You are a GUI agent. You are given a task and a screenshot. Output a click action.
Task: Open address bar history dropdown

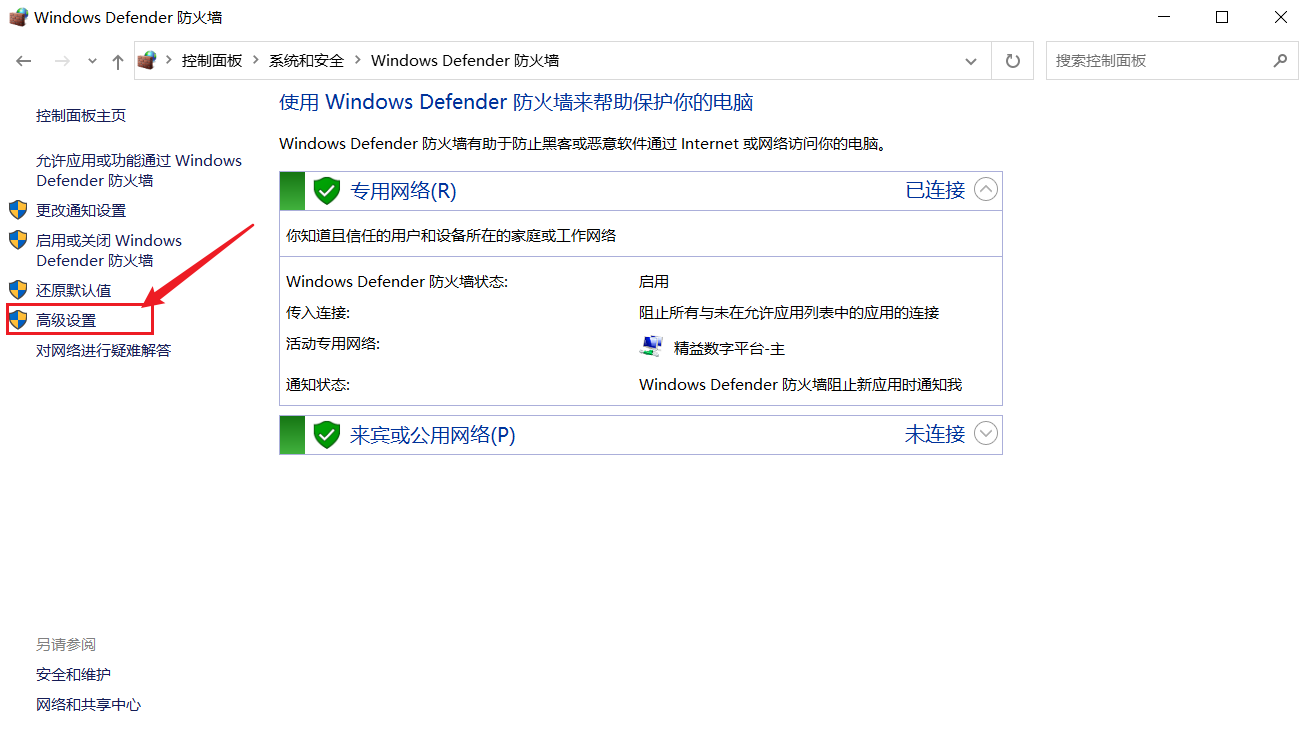(971, 61)
